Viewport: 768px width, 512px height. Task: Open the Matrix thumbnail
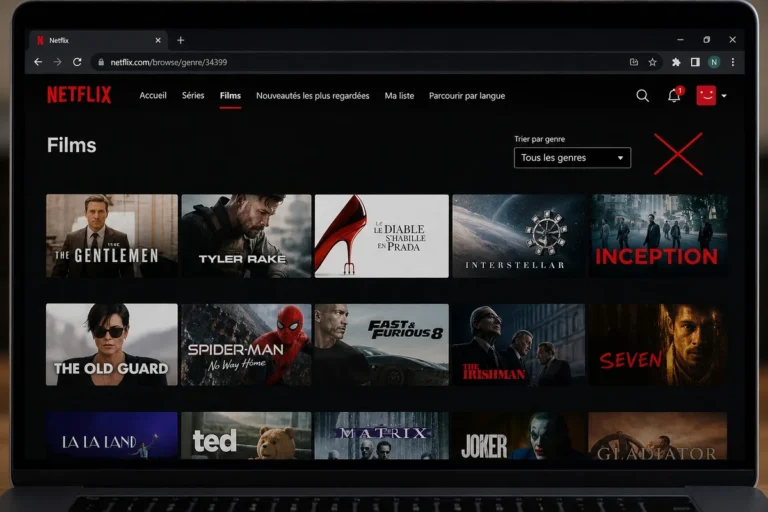pyautogui.click(x=382, y=435)
